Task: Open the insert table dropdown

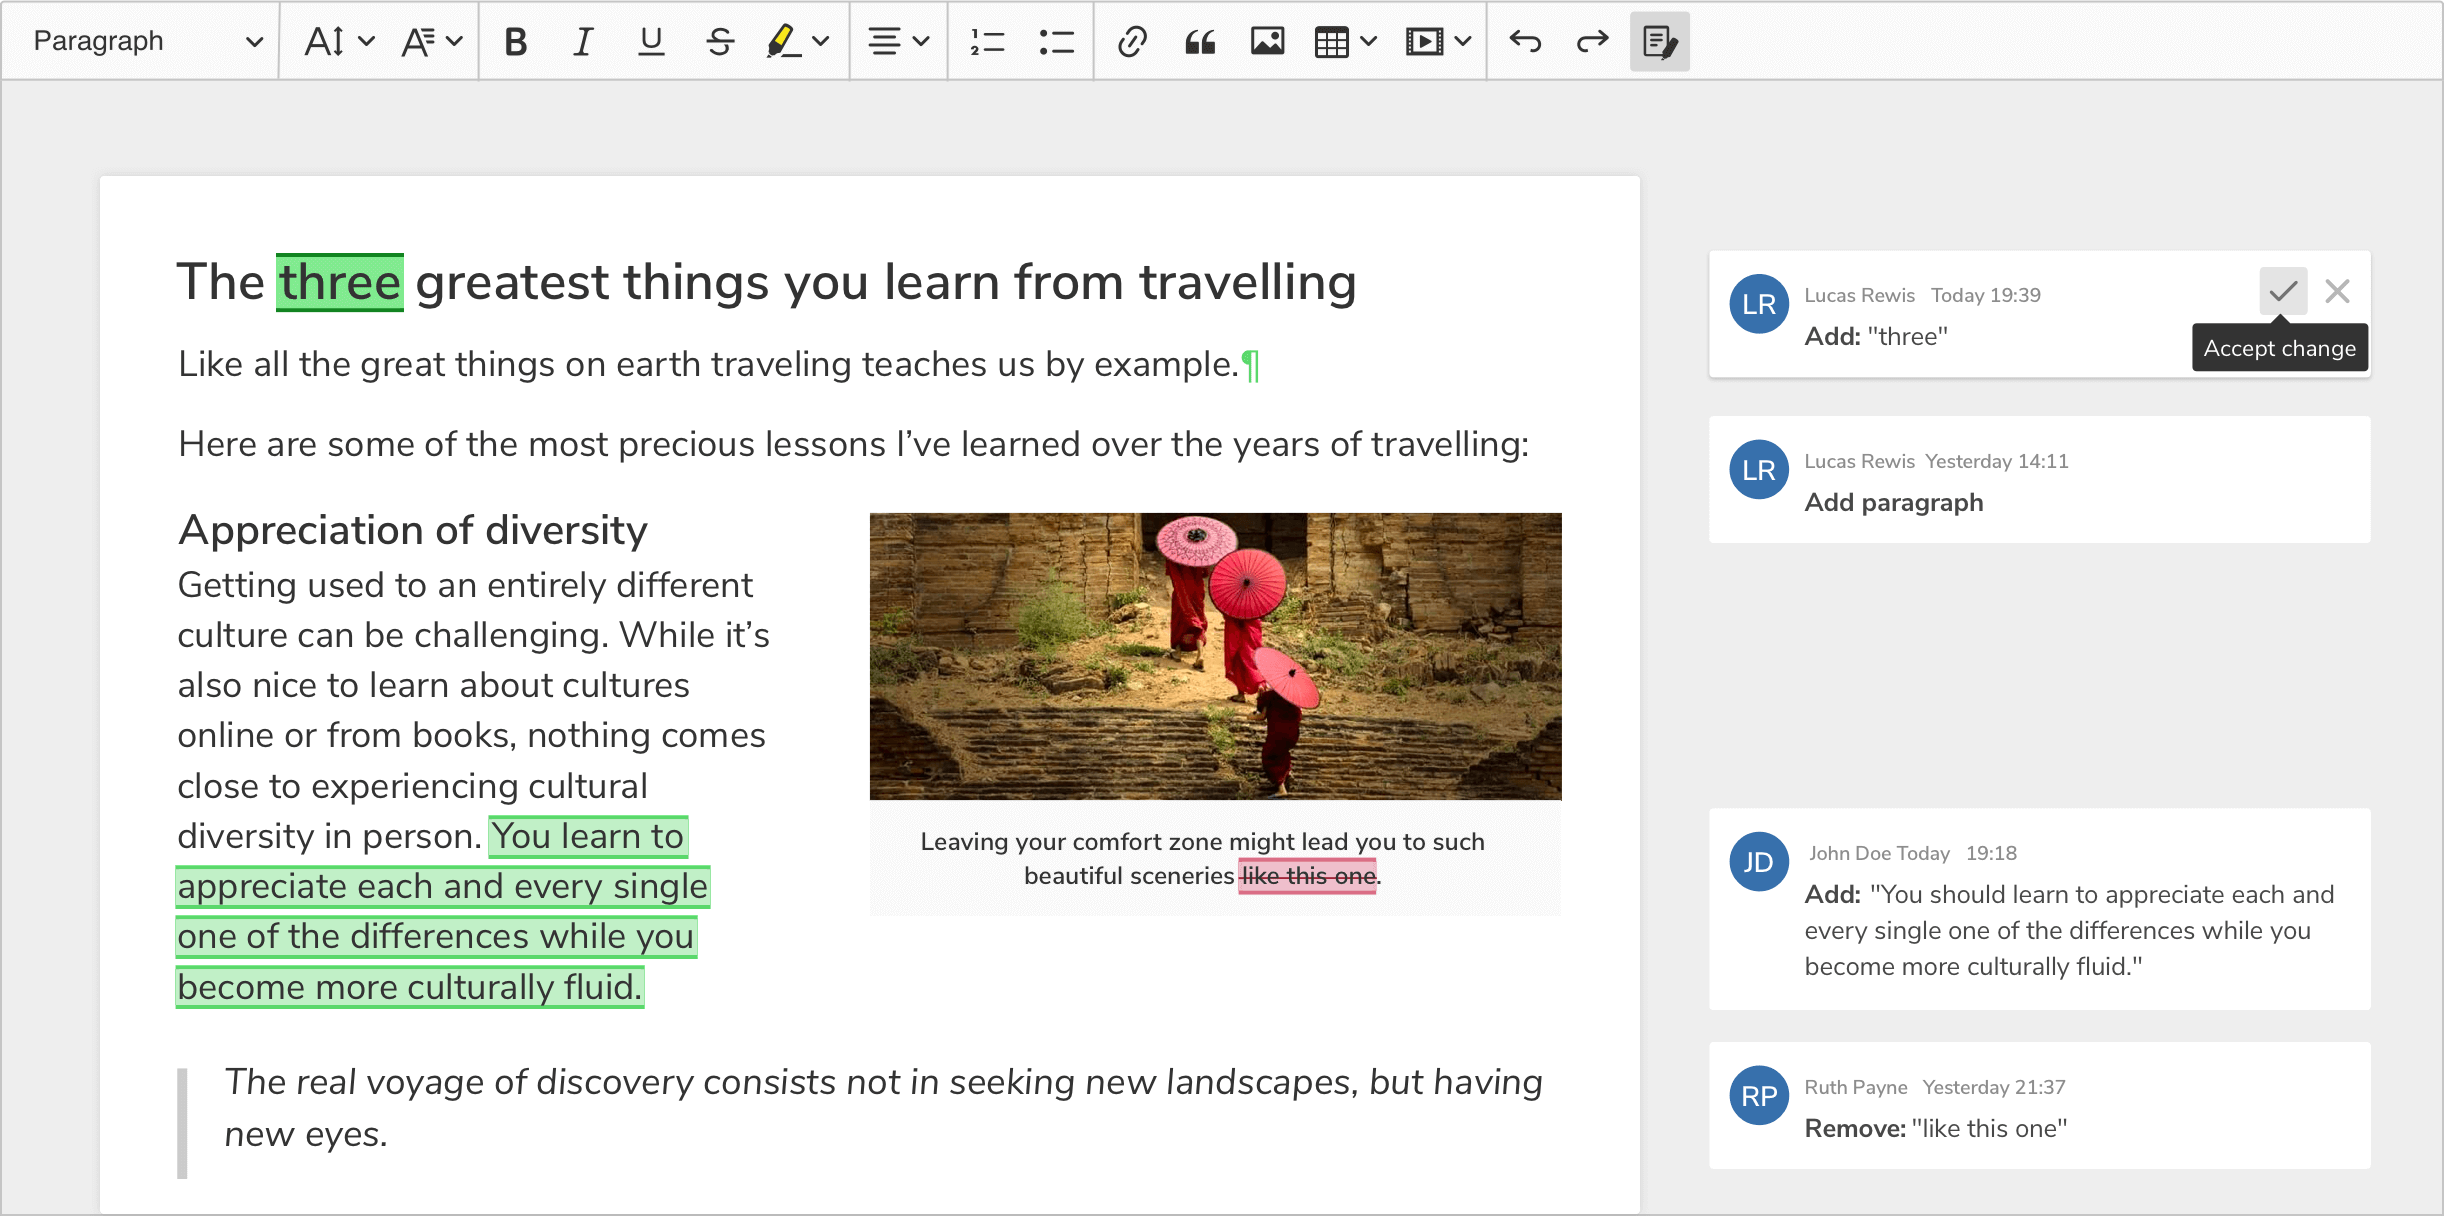Action: click(x=1345, y=41)
